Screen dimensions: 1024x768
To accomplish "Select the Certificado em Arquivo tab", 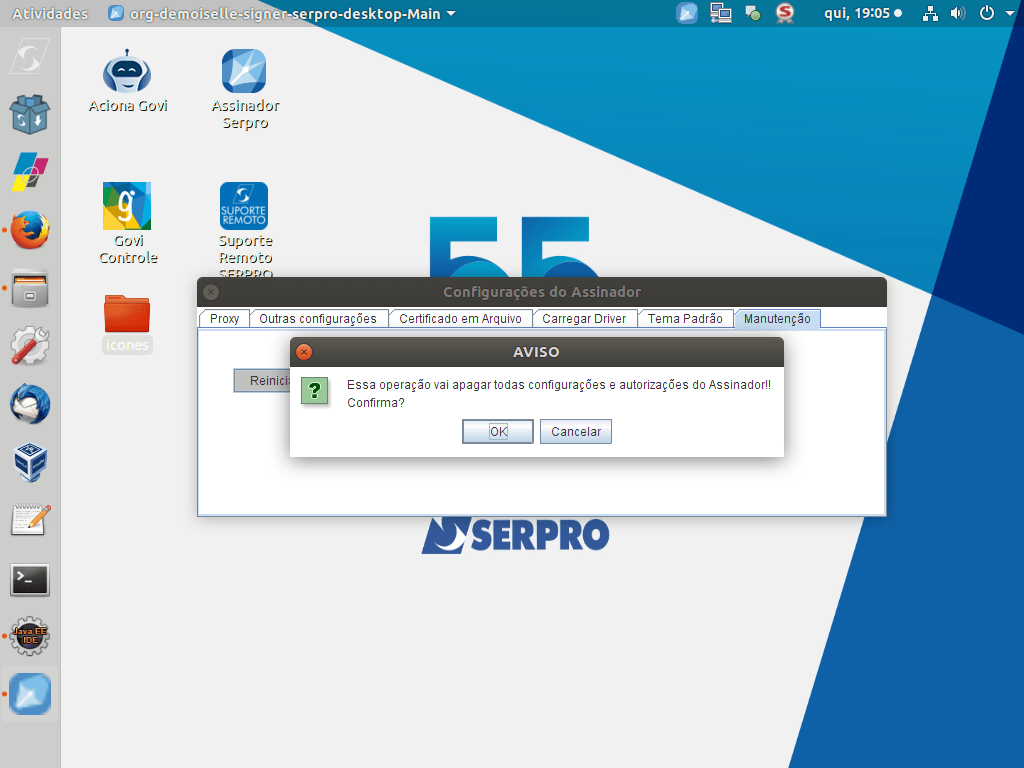I will [x=460, y=319].
